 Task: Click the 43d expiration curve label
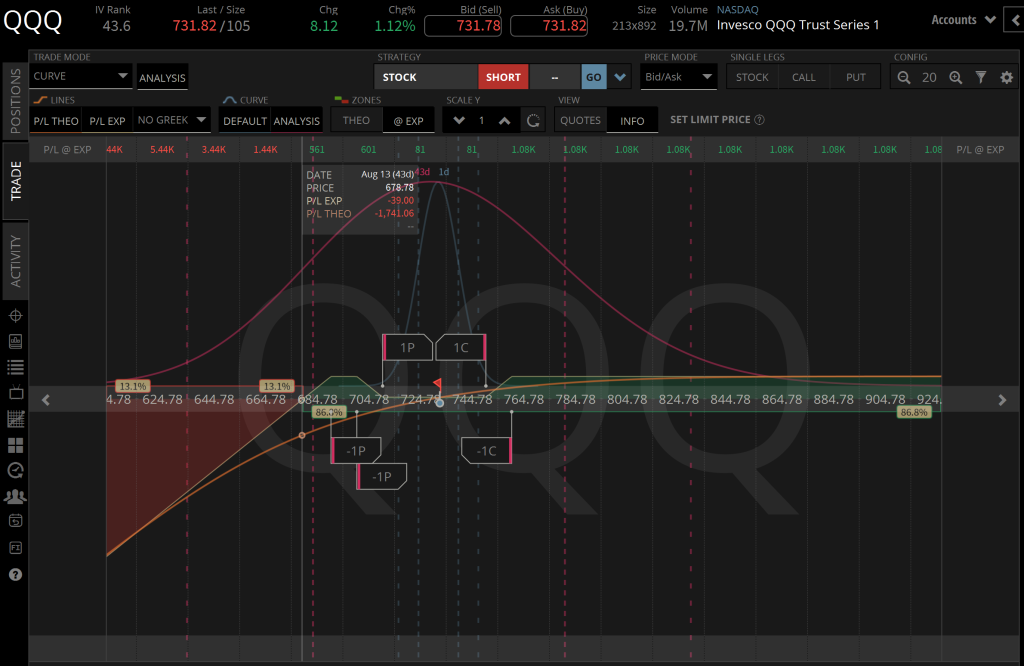[x=423, y=172]
